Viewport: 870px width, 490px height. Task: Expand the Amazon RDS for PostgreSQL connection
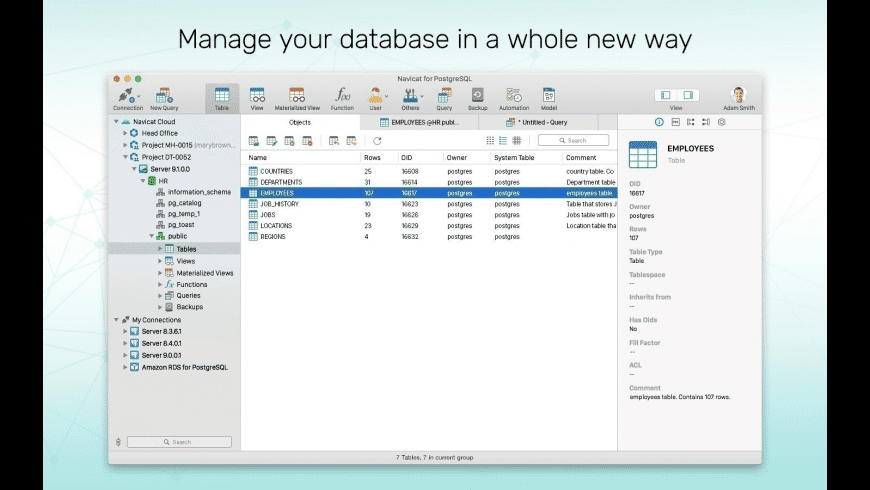point(125,367)
